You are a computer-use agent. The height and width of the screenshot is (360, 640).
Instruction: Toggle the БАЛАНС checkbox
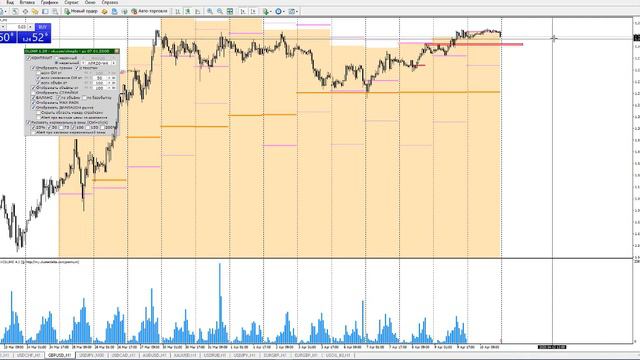(33, 98)
